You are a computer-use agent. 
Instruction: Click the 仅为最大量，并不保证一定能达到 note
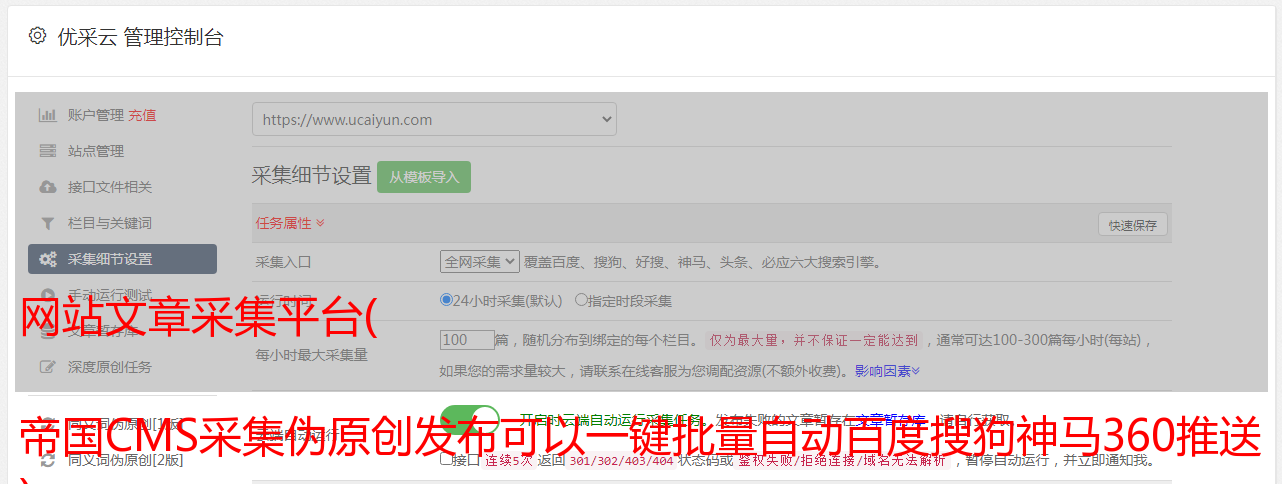tap(814, 340)
